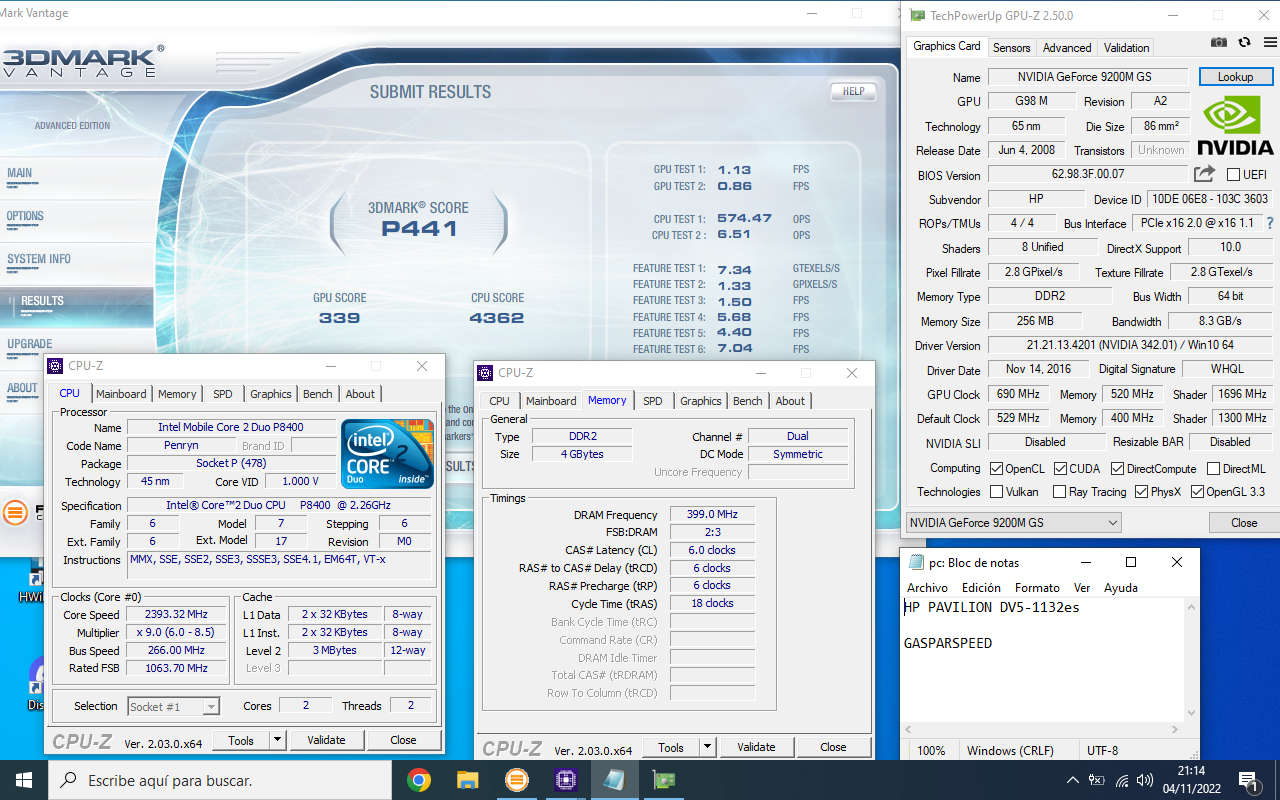Open File Explorer from taskbar
The height and width of the screenshot is (800, 1280).
coord(467,780)
